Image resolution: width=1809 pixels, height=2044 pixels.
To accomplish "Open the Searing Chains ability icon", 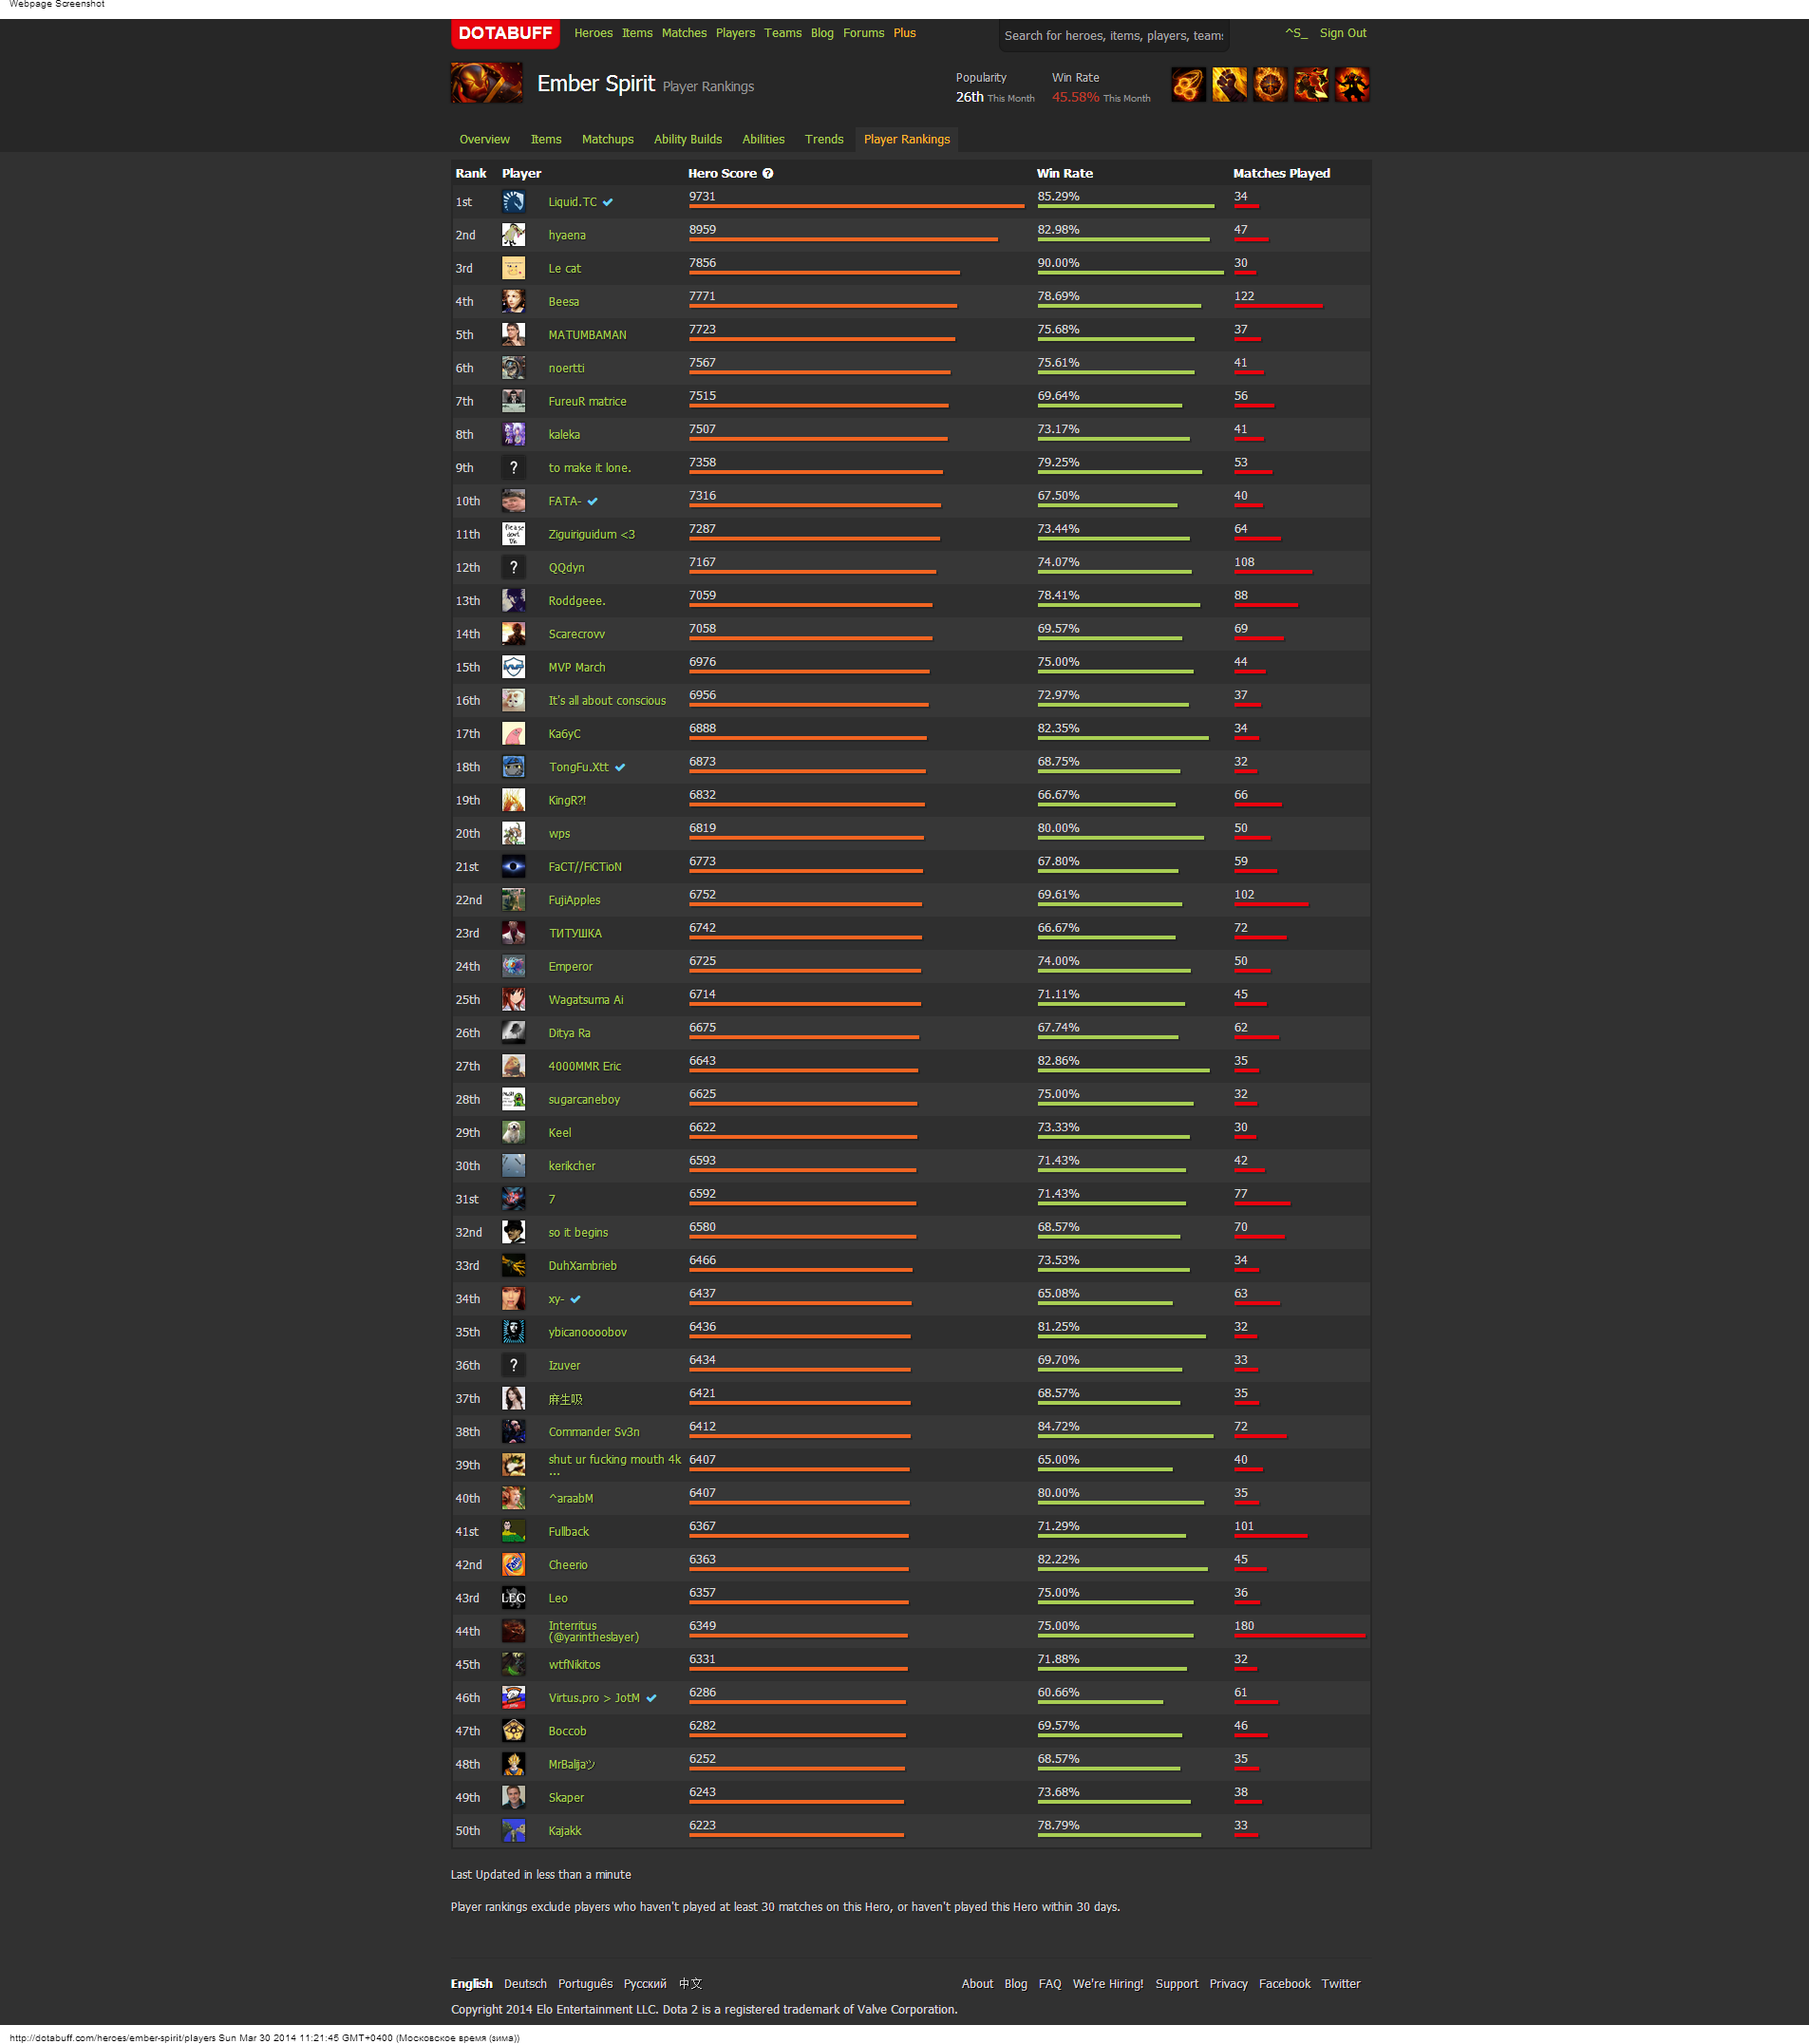I will 1188,85.
